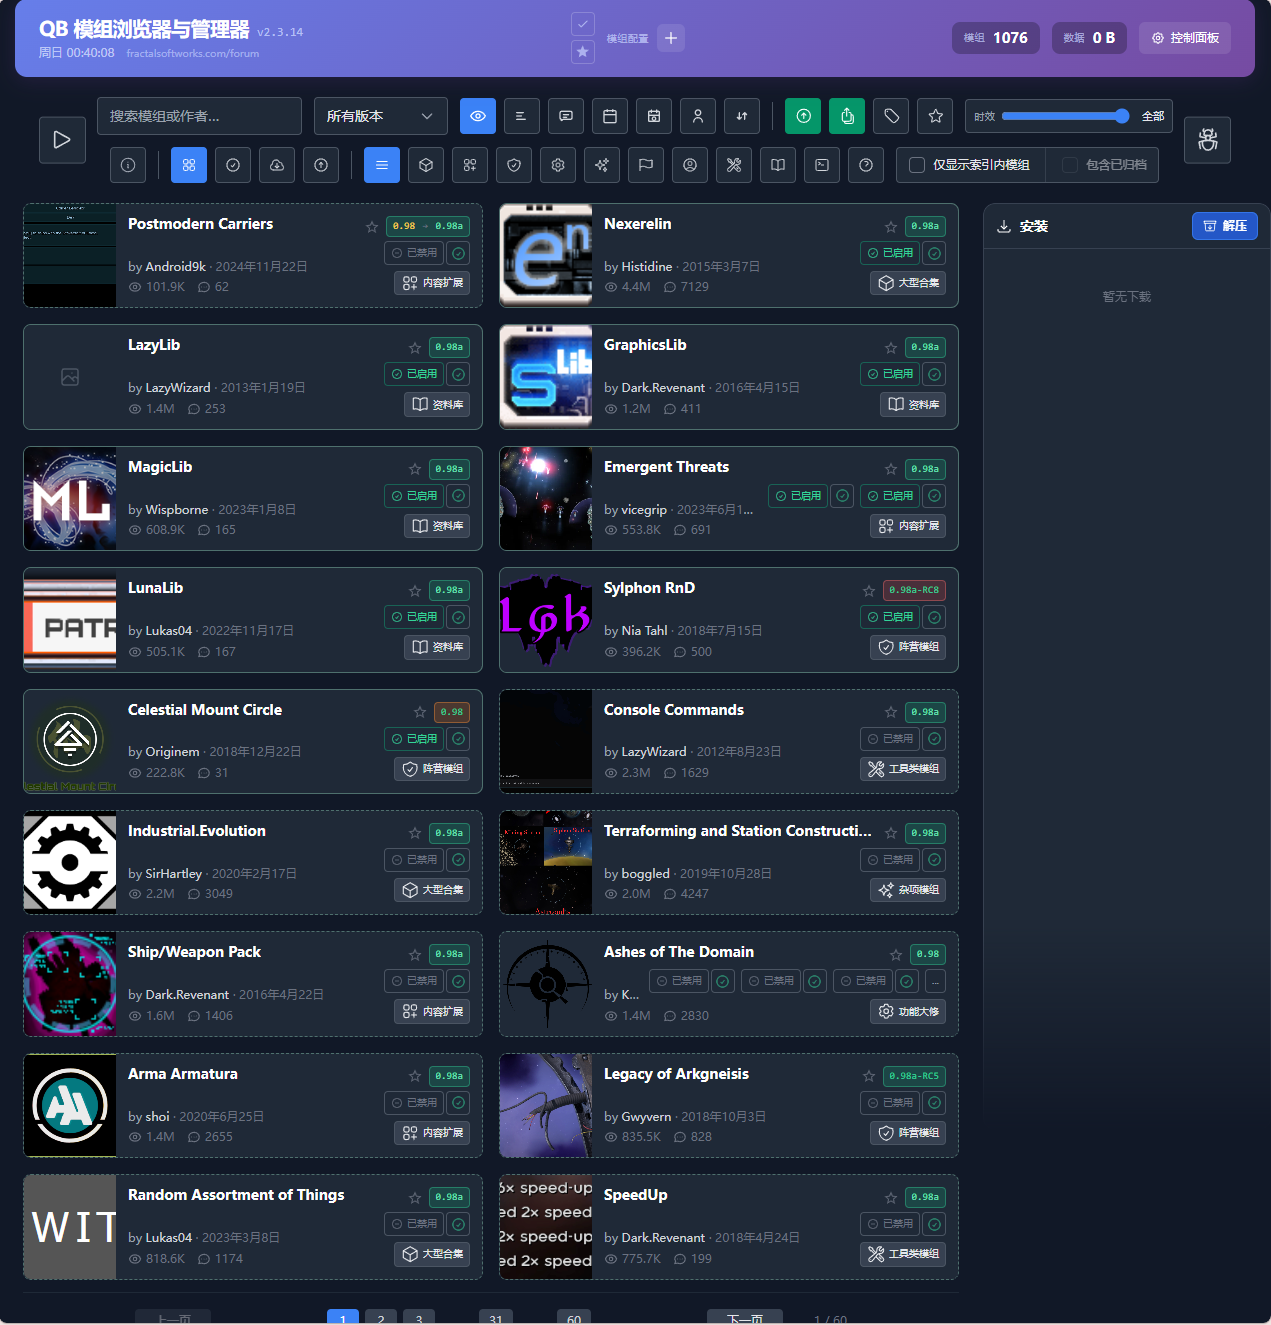Click the play/launch button beside the search box
Image resolution: width=1271 pixels, height=1325 pixels.
click(62, 140)
